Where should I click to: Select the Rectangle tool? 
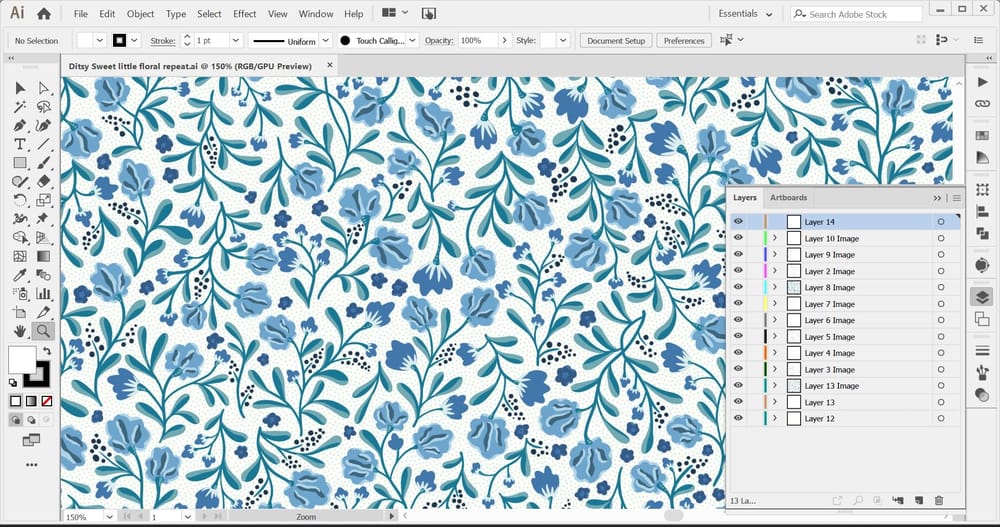click(20, 163)
